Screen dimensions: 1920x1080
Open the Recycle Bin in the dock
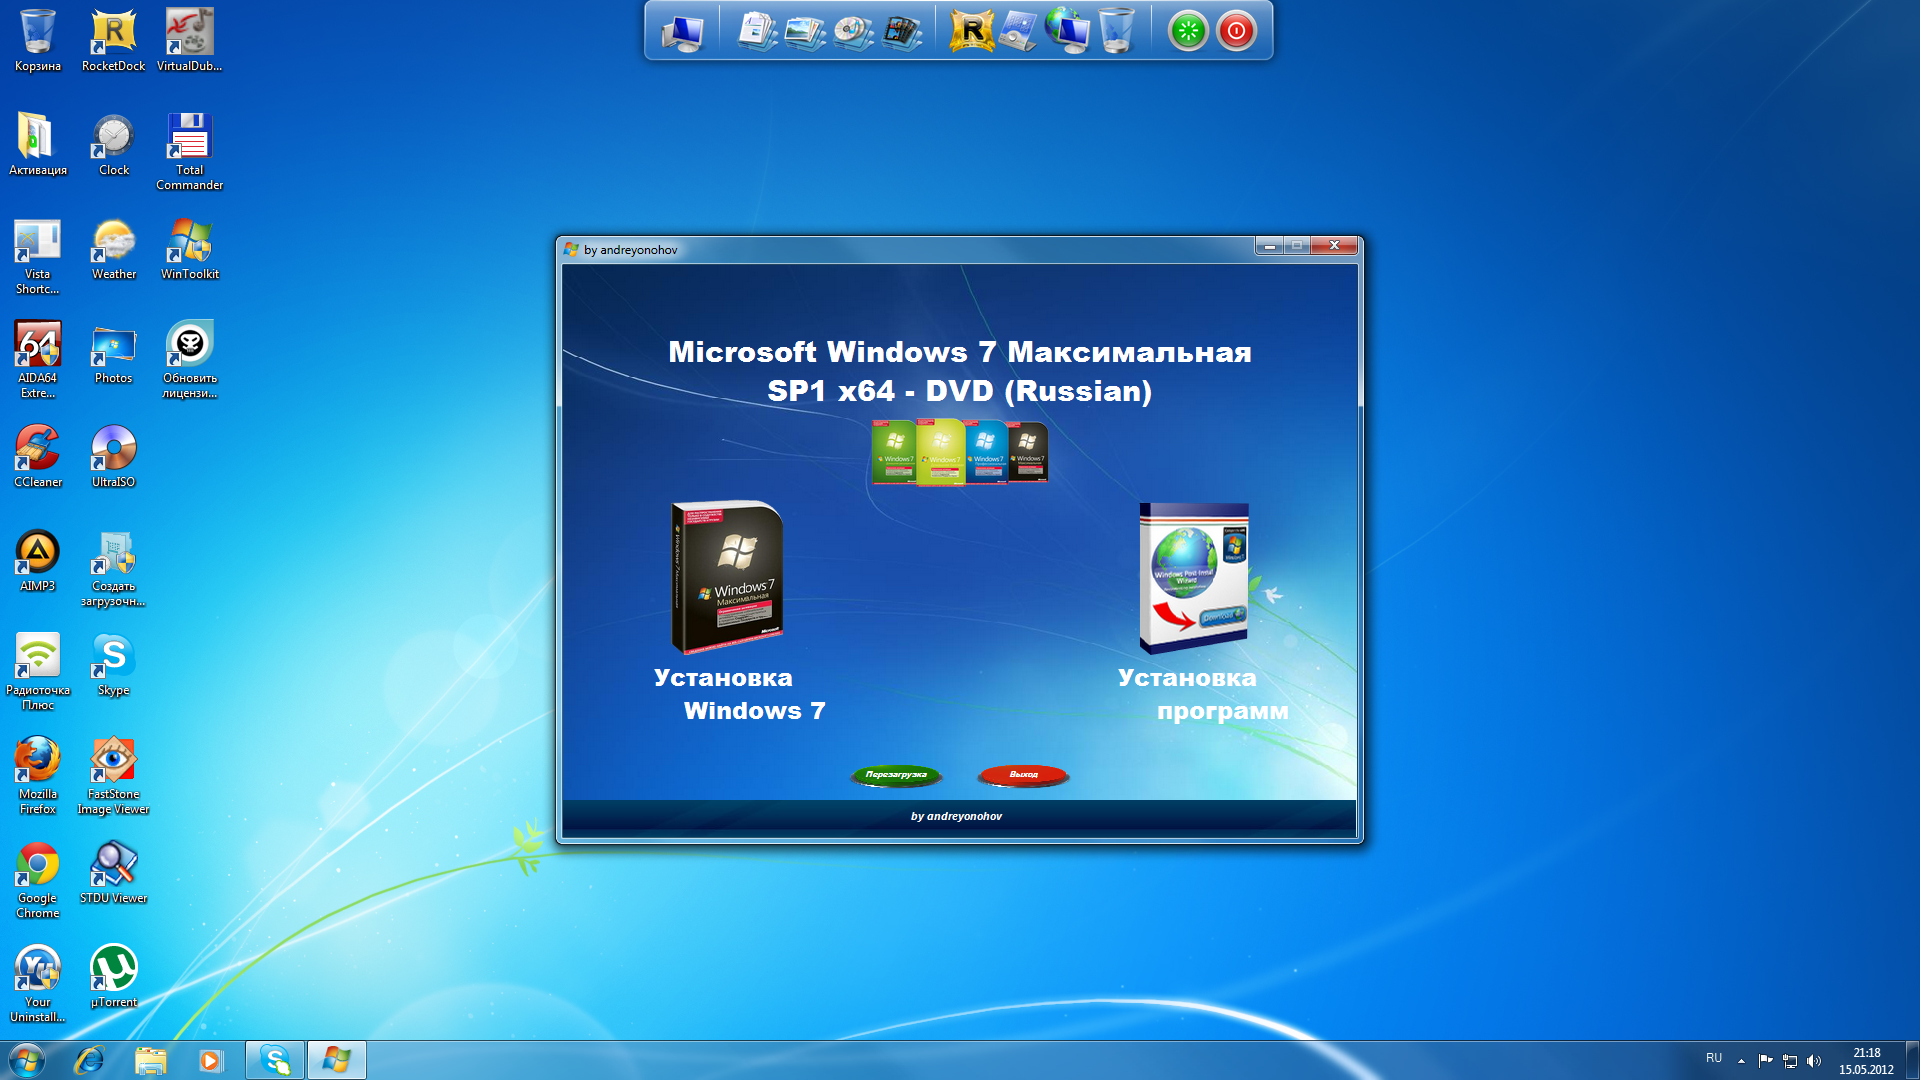tap(1116, 31)
